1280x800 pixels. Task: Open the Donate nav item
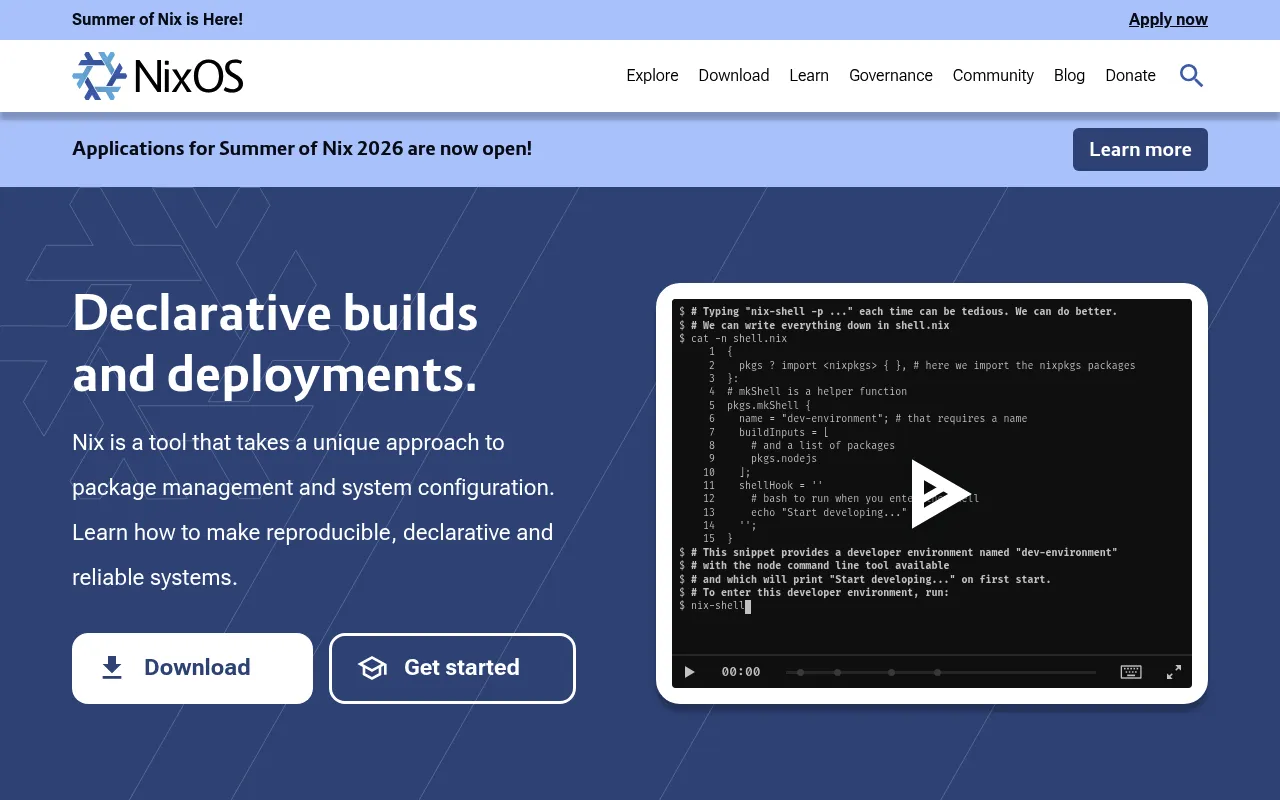coord(1130,75)
